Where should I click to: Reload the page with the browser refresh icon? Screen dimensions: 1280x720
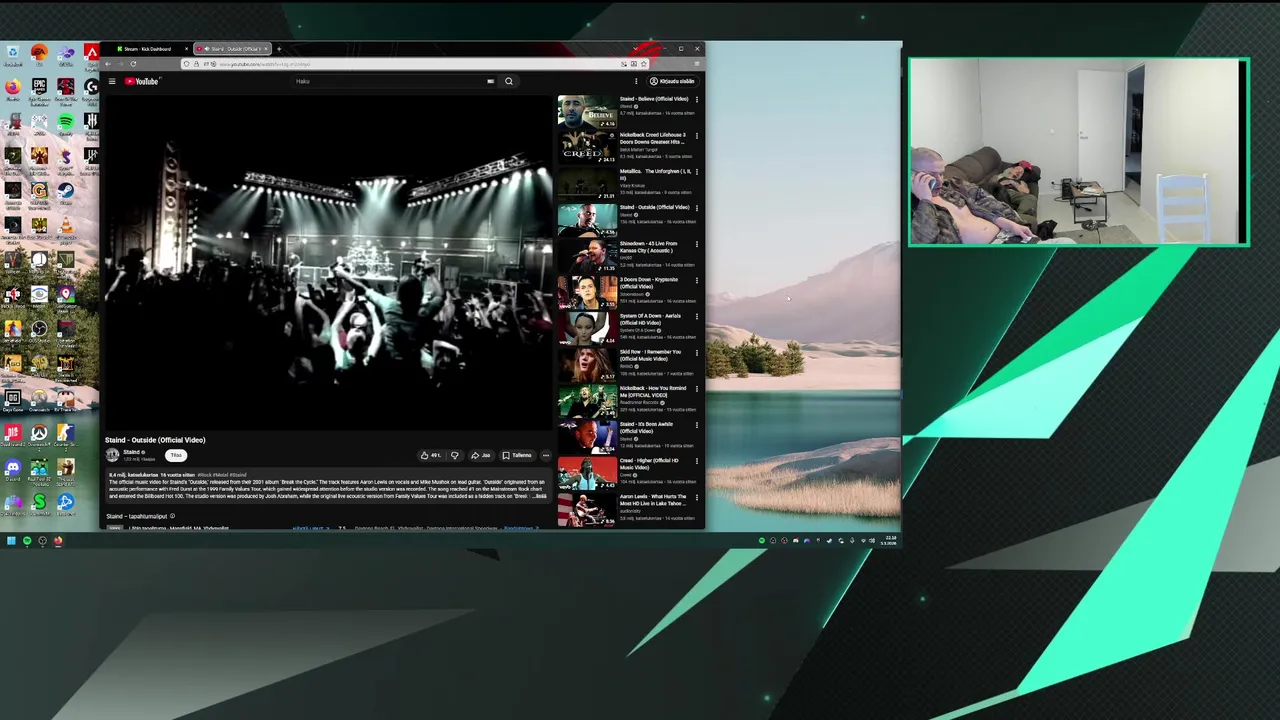point(133,64)
